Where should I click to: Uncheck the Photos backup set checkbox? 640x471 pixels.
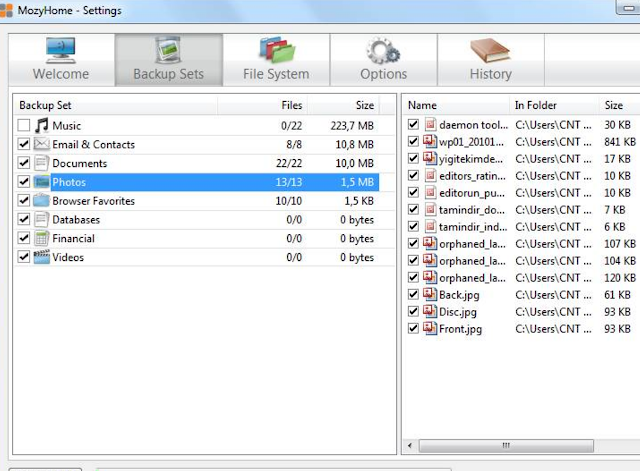24,181
